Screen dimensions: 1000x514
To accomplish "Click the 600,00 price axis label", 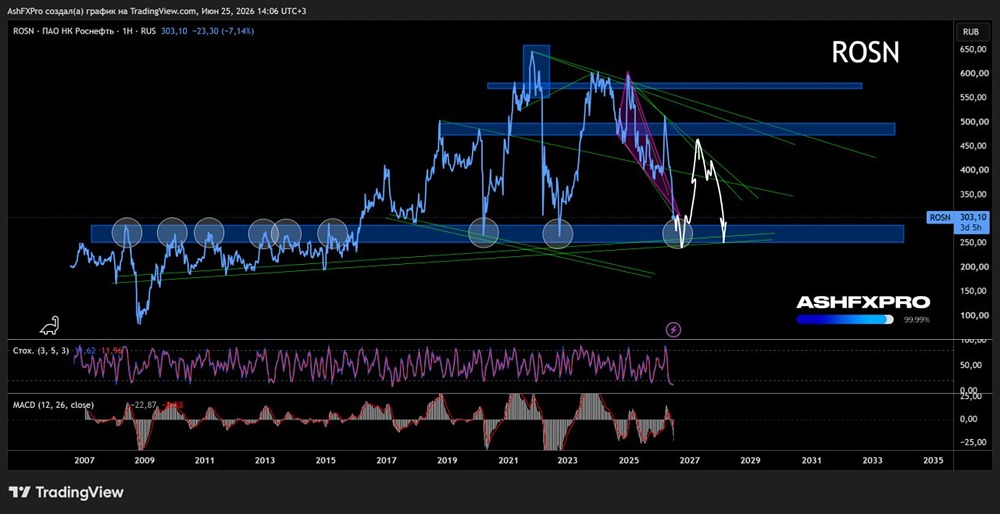I will (x=971, y=74).
